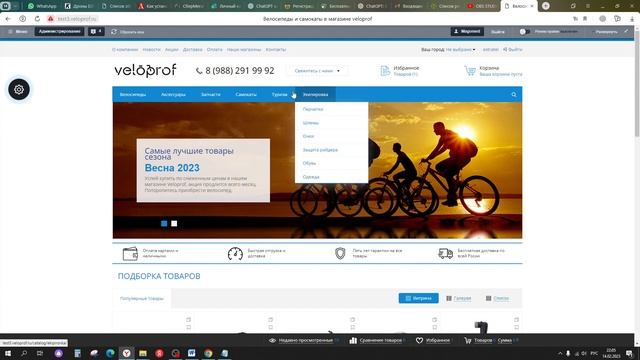This screenshot has width=640, height=360.
Task: Click the site security warning icon
Action: [x=51, y=19]
